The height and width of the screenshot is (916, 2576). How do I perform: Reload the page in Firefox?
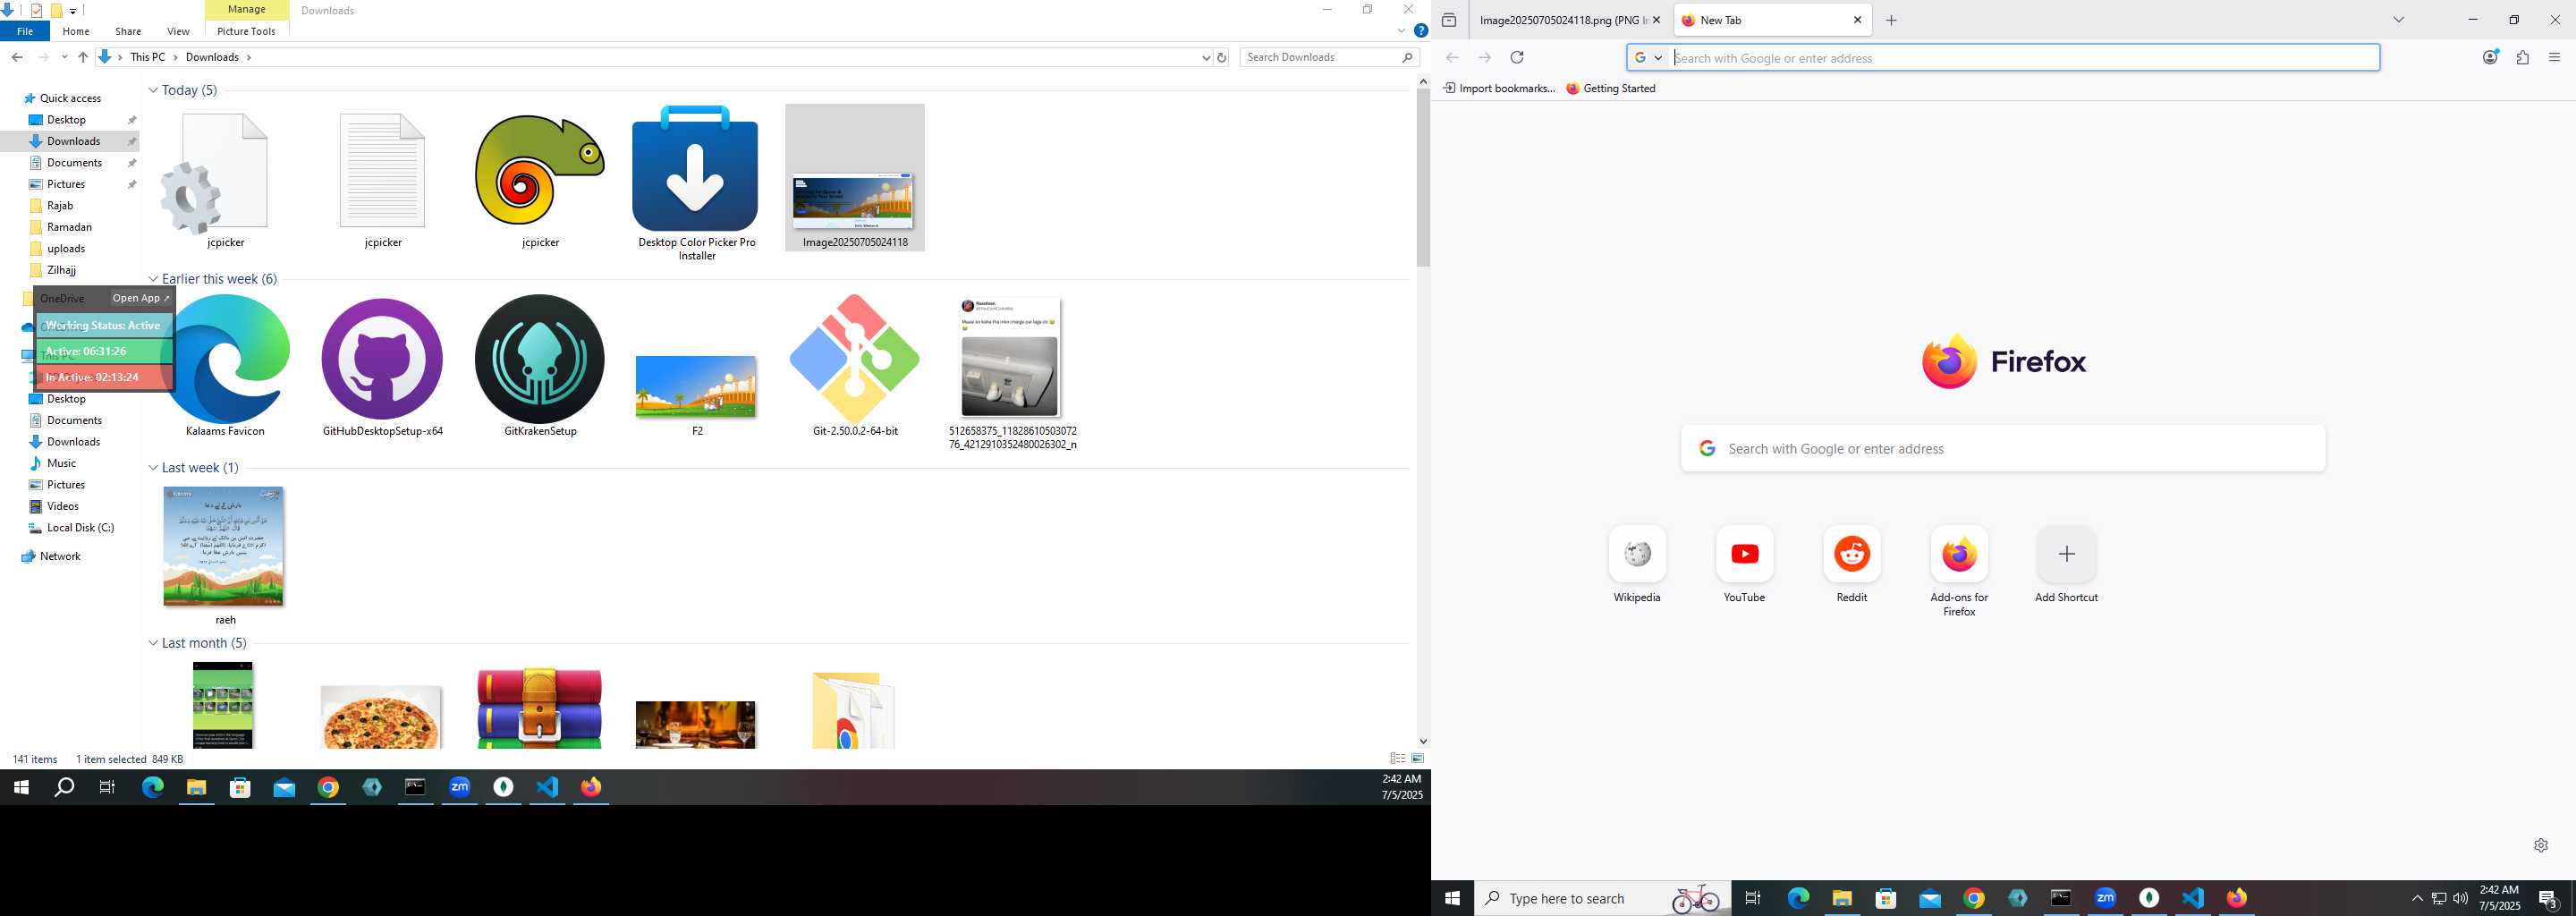[1517, 58]
